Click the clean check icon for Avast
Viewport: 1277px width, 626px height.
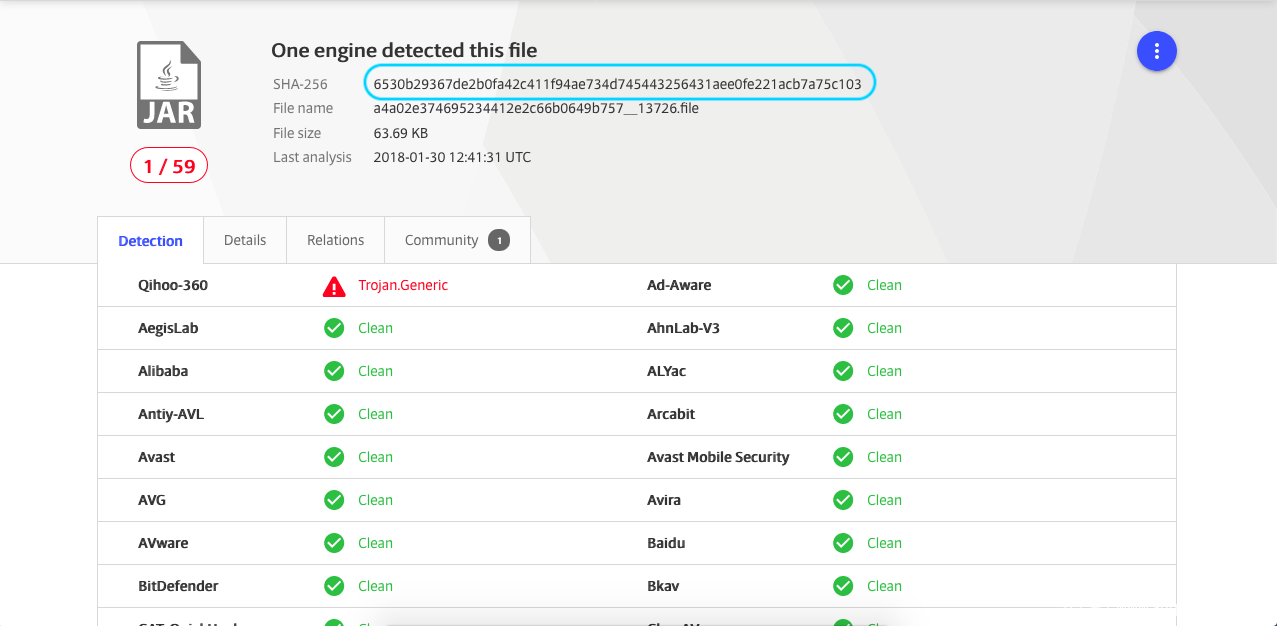pyautogui.click(x=334, y=457)
